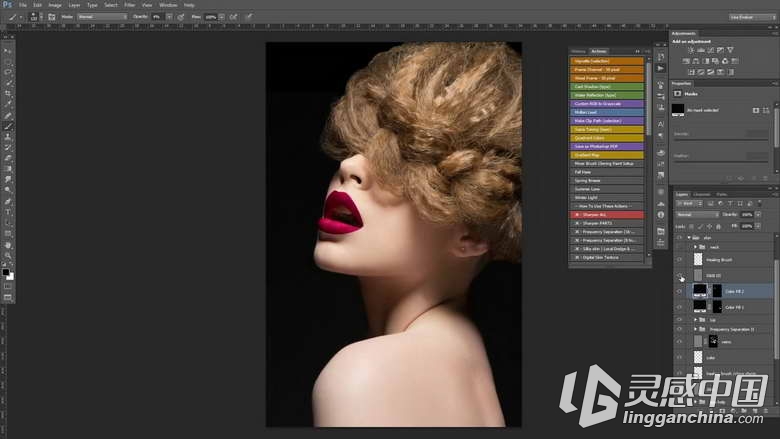Add an Invert adjustment
The height and width of the screenshot is (439, 780).
[691, 72]
